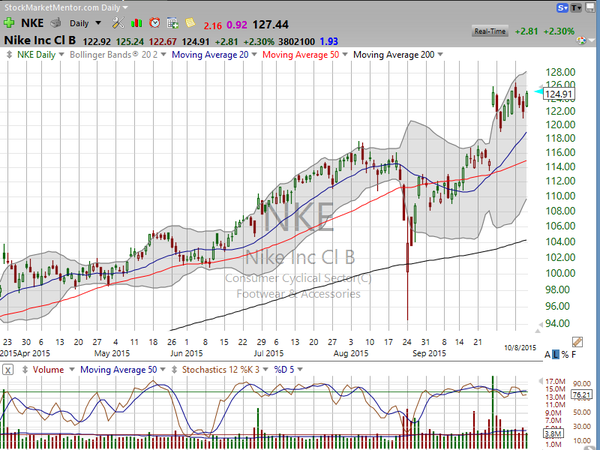Image resolution: width=600 pixels, height=450 pixels.
Task: Click the green plus add-symbol icon
Action: point(9,23)
